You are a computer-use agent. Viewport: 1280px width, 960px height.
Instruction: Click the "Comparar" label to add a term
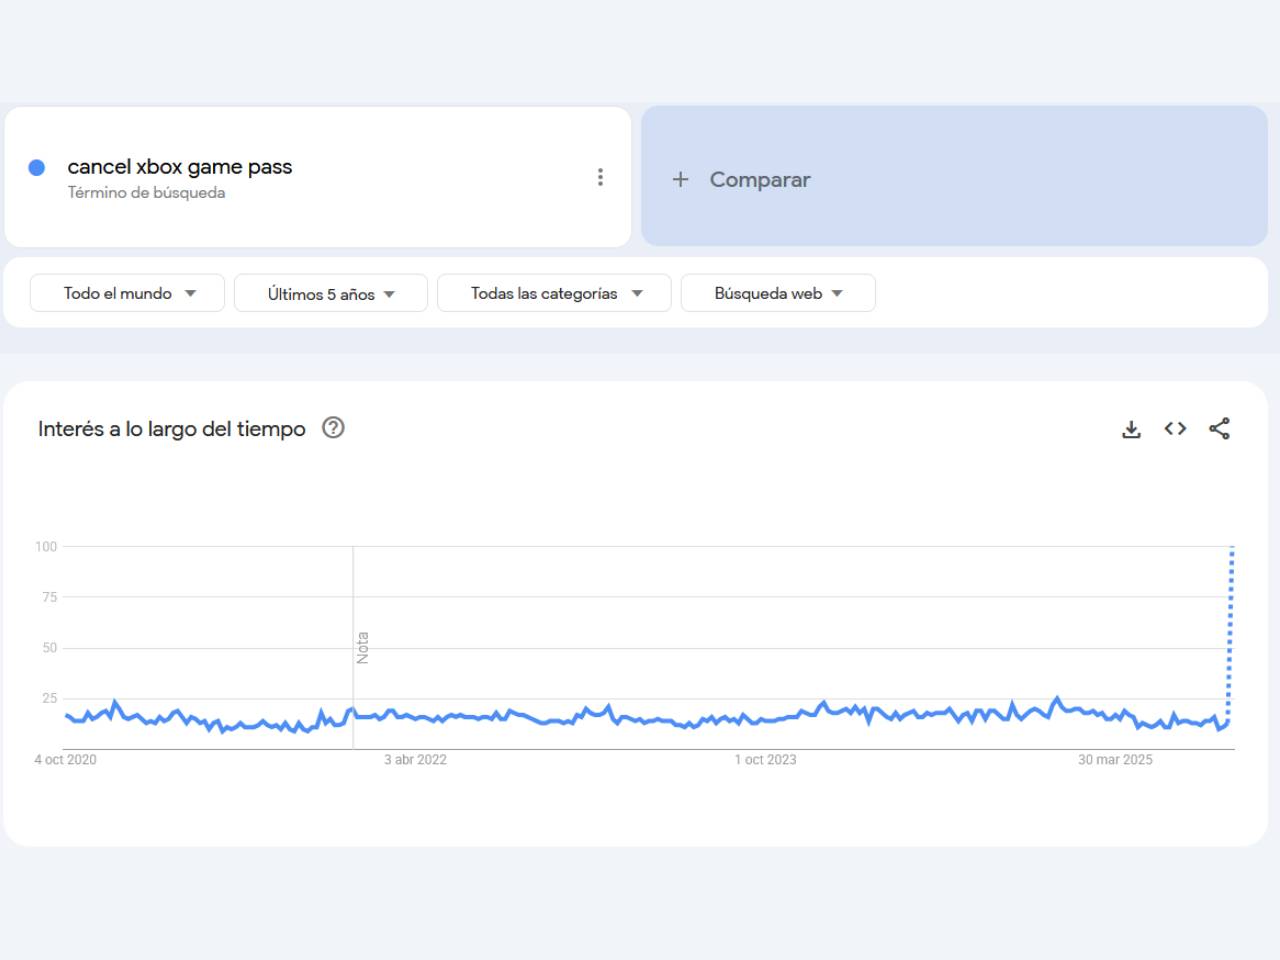[760, 180]
